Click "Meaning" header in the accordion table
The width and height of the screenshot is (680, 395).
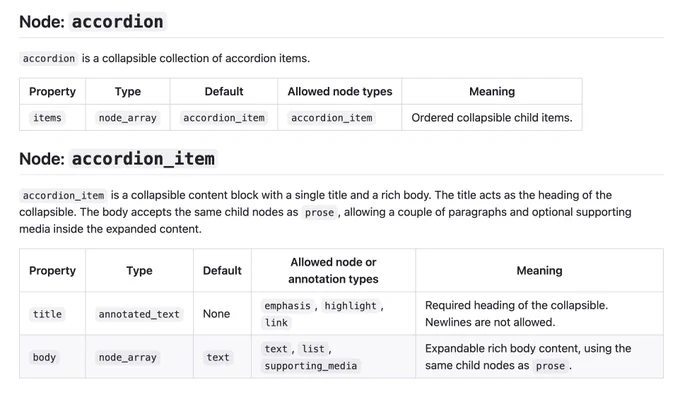(492, 91)
